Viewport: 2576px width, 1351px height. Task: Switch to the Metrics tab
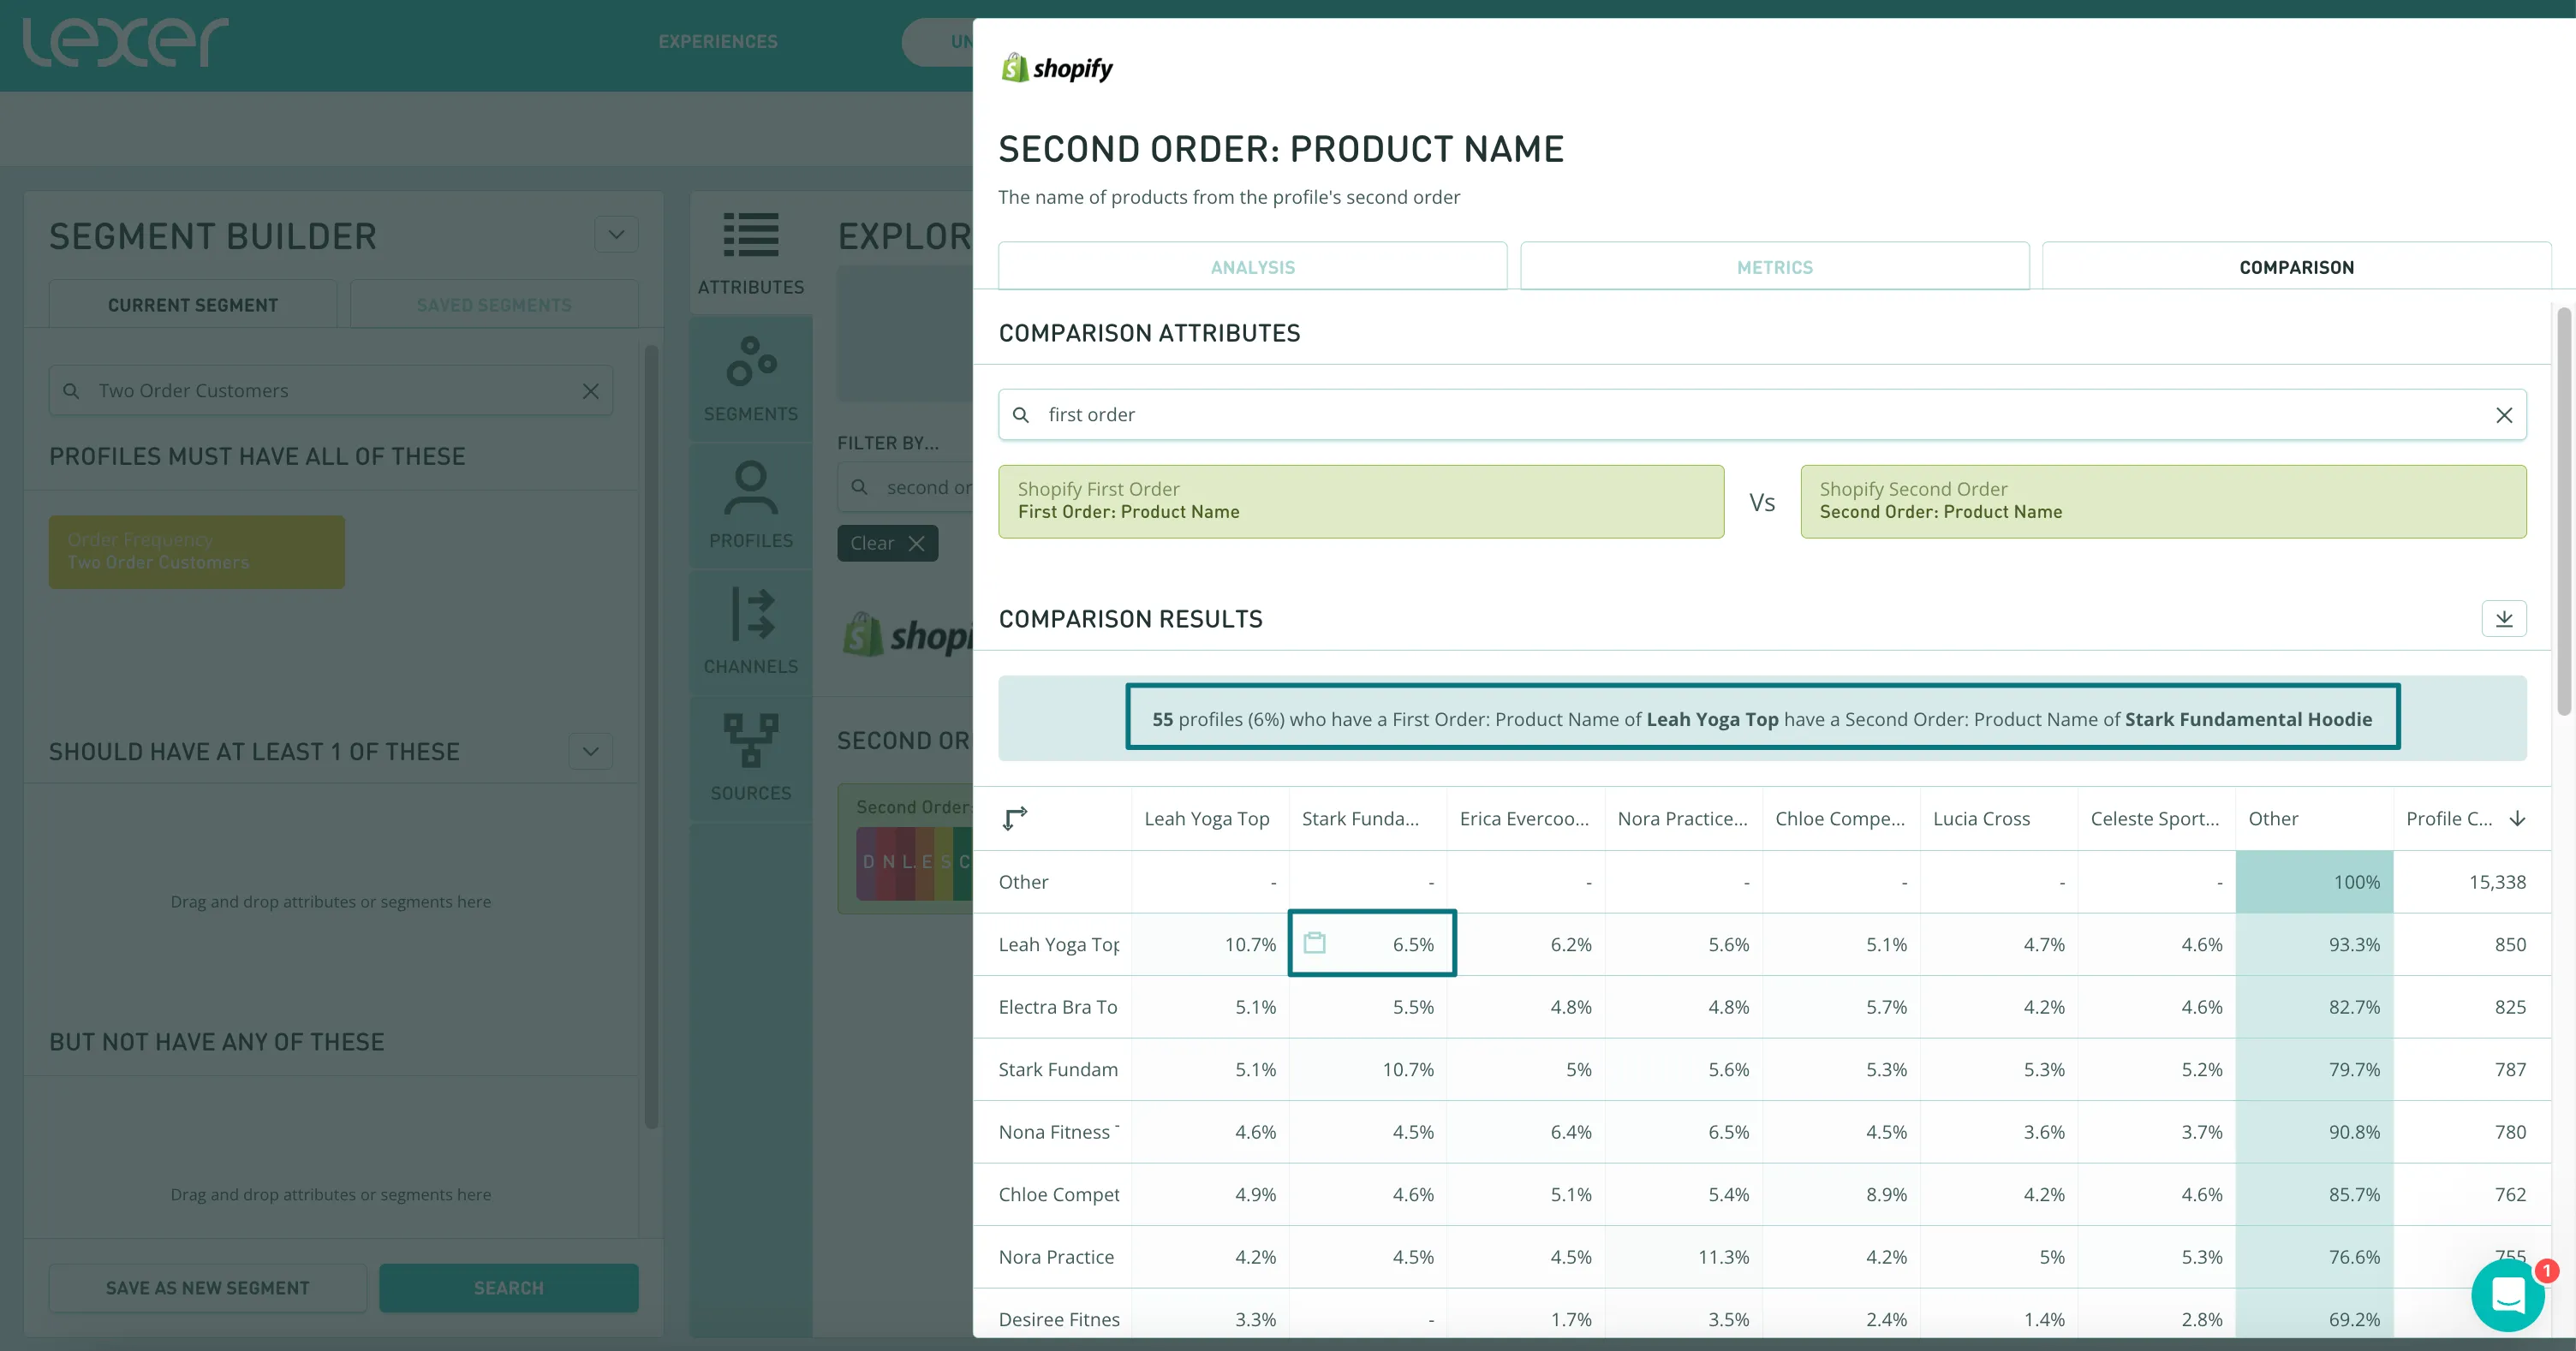(1774, 267)
